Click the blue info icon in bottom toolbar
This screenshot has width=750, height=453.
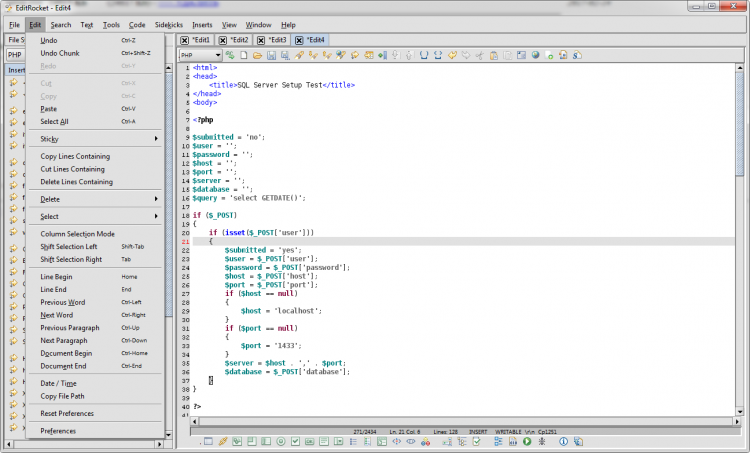click(563, 441)
